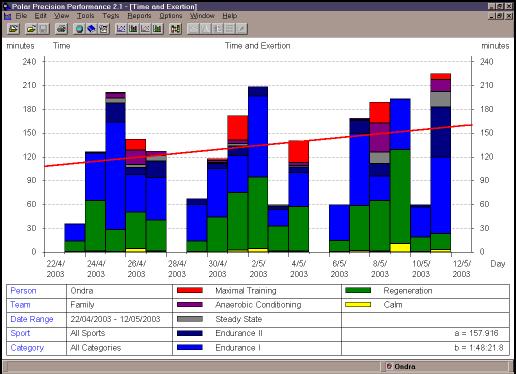Click the Date Range field label
This screenshot has height=374, width=516.
[x=32, y=319]
